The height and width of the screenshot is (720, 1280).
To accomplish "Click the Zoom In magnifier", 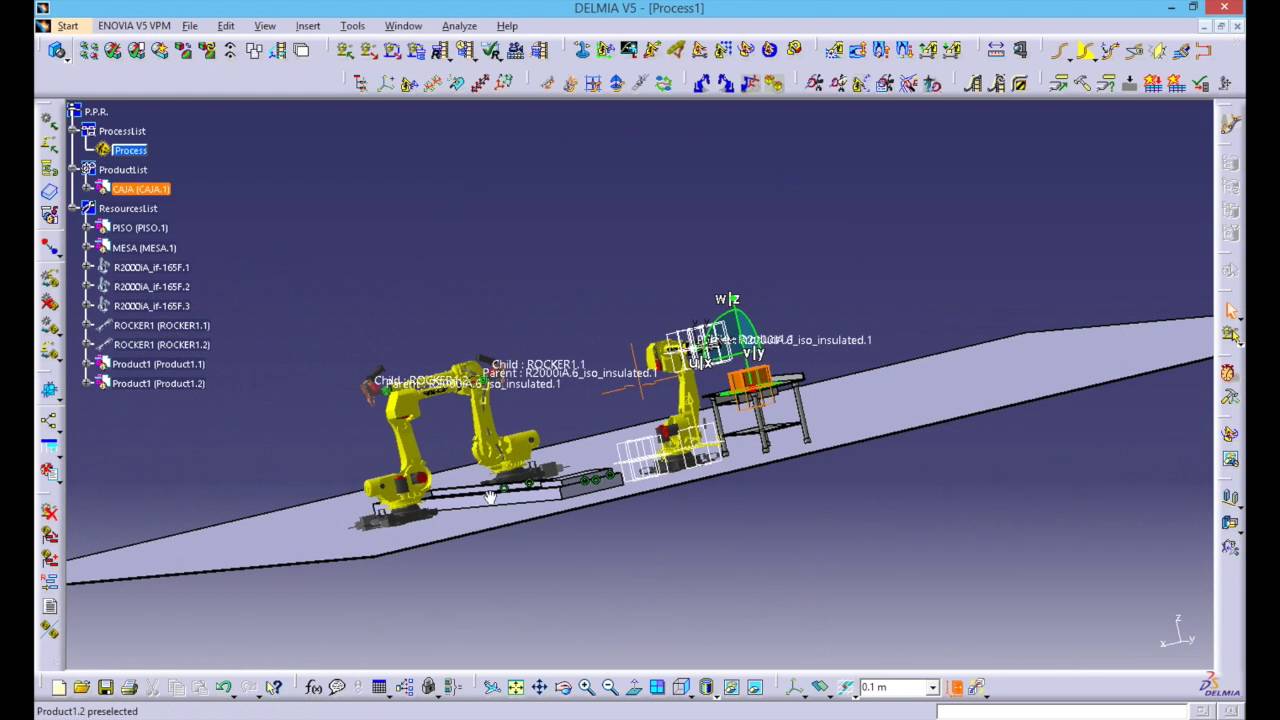I will (x=586, y=688).
